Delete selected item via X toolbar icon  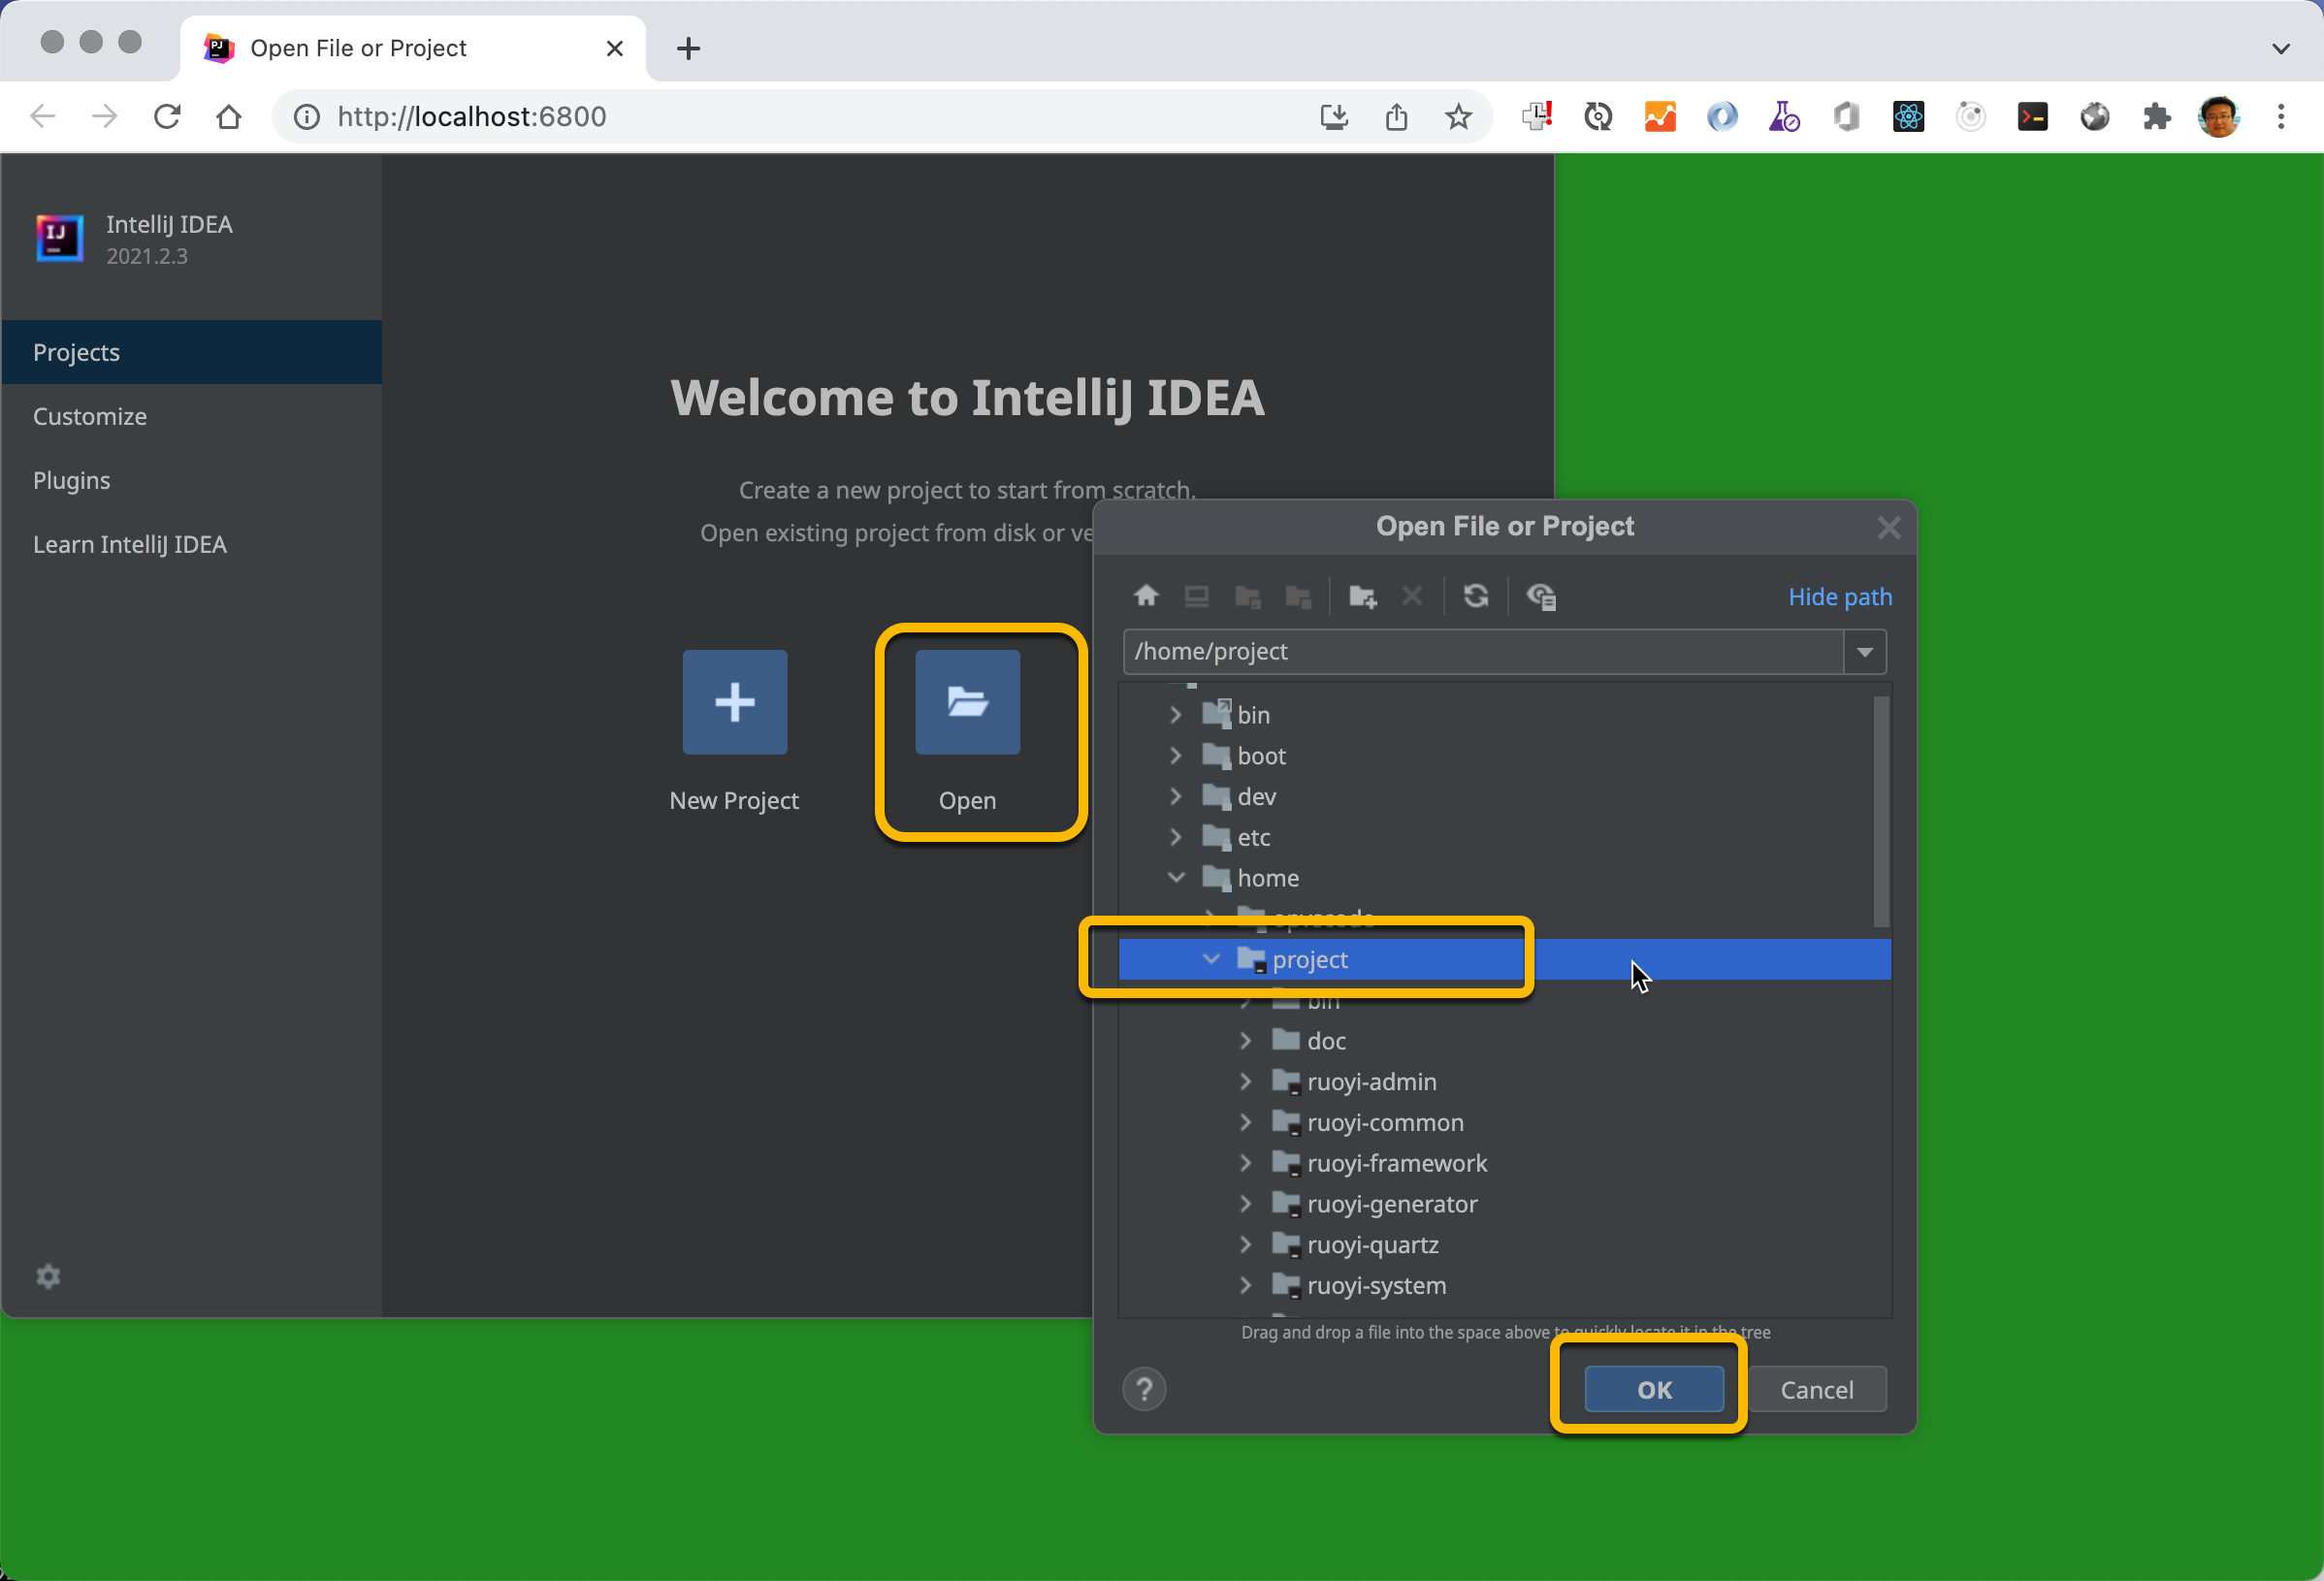click(x=1411, y=596)
